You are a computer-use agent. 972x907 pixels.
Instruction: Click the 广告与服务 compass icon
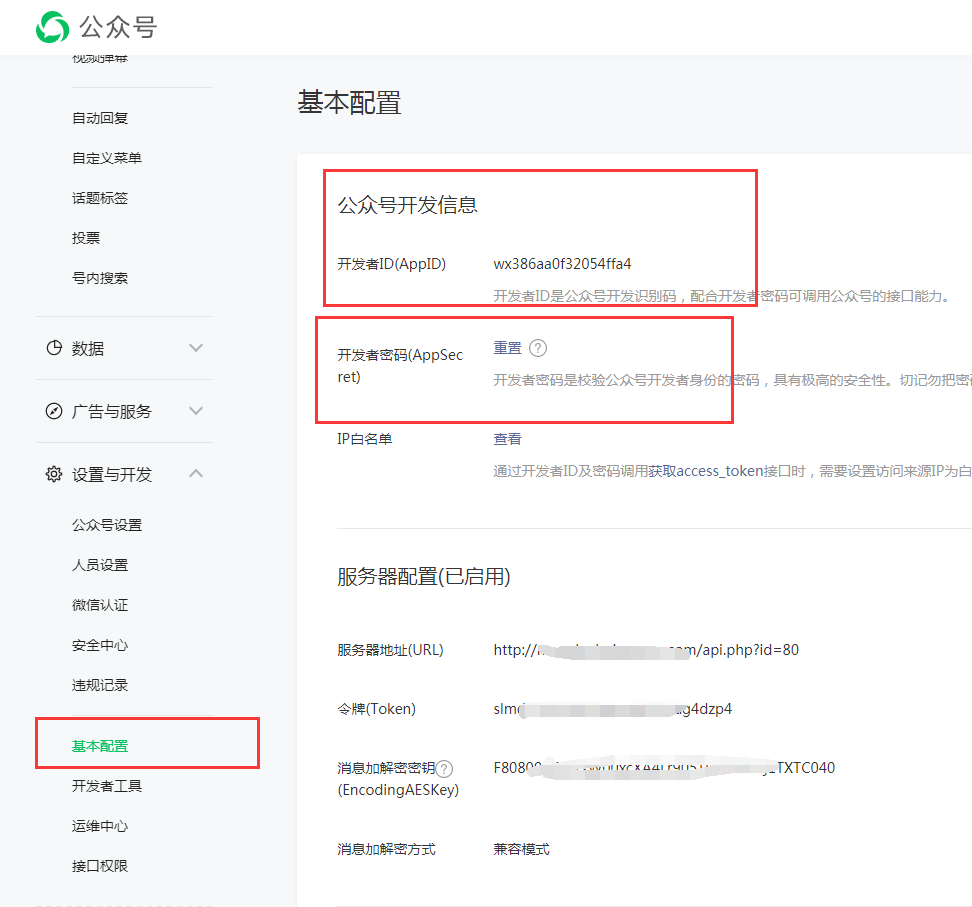(x=54, y=411)
